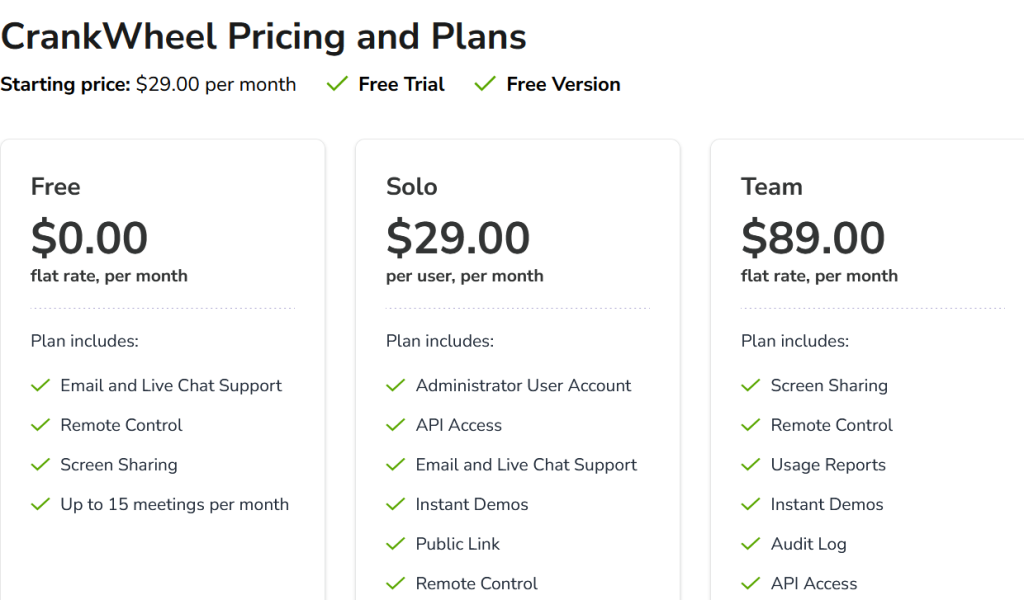This screenshot has width=1024, height=600.
Task: Click the $29.00 Solo price
Action: pyautogui.click(x=458, y=239)
